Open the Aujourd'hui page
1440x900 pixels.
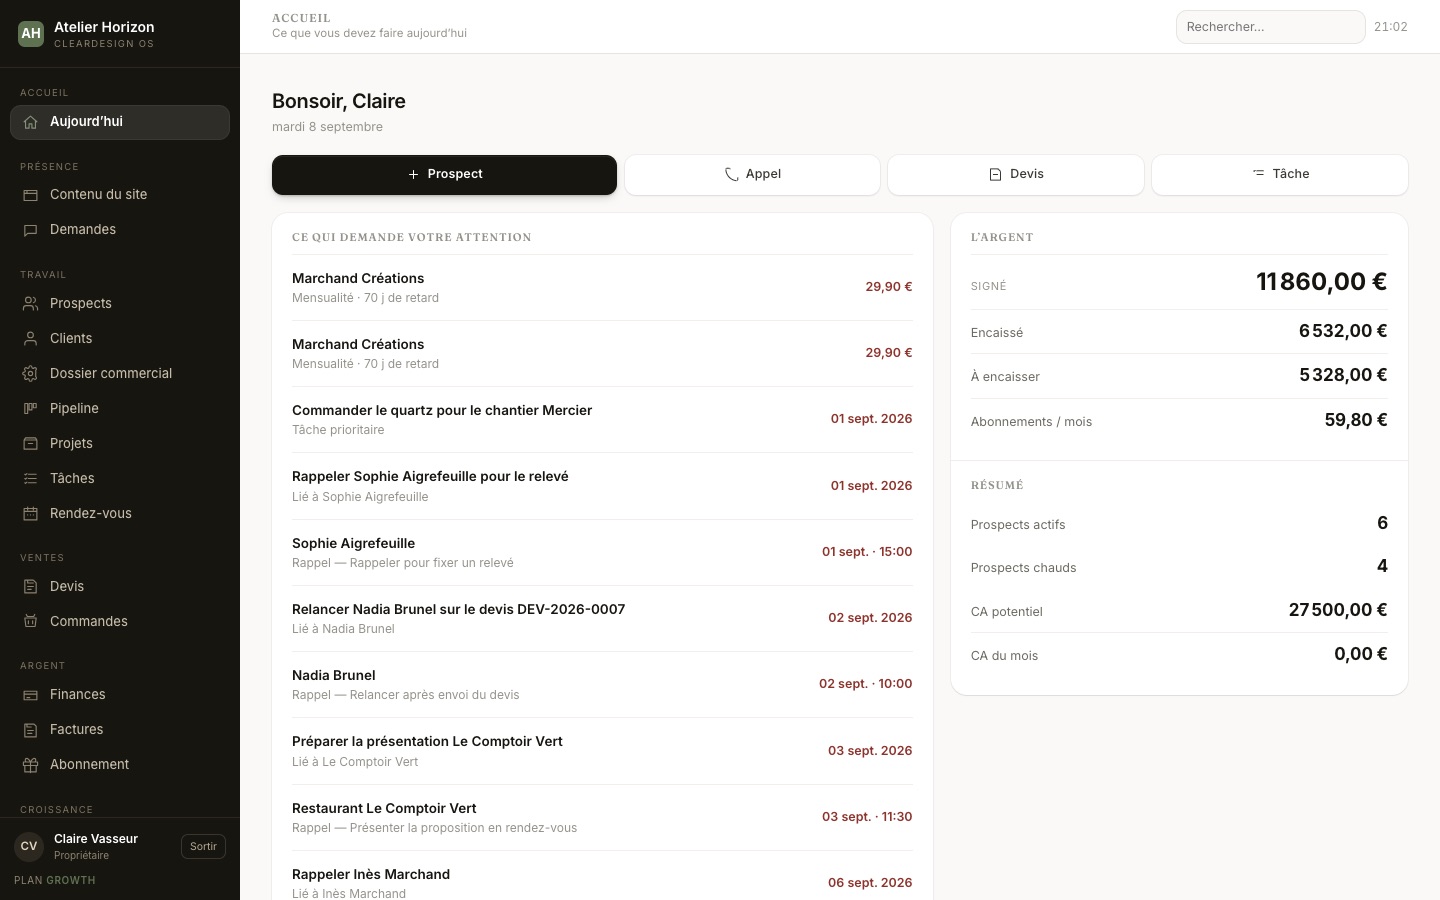tap(120, 122)
